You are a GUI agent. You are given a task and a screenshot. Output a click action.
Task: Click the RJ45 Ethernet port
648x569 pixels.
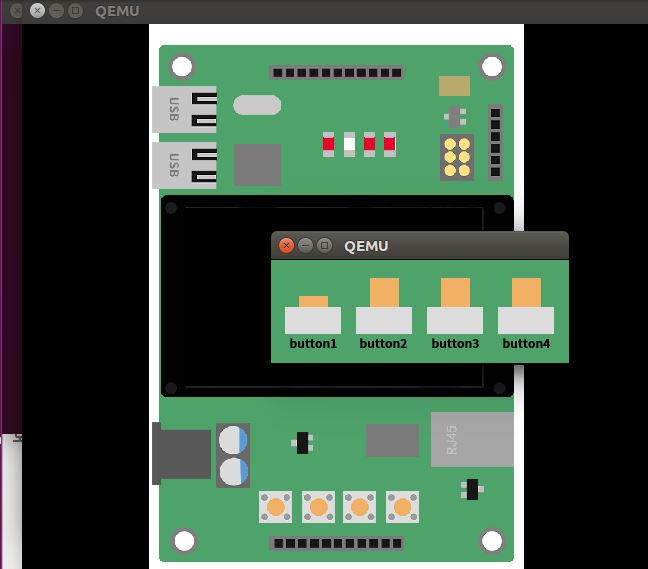472,439
